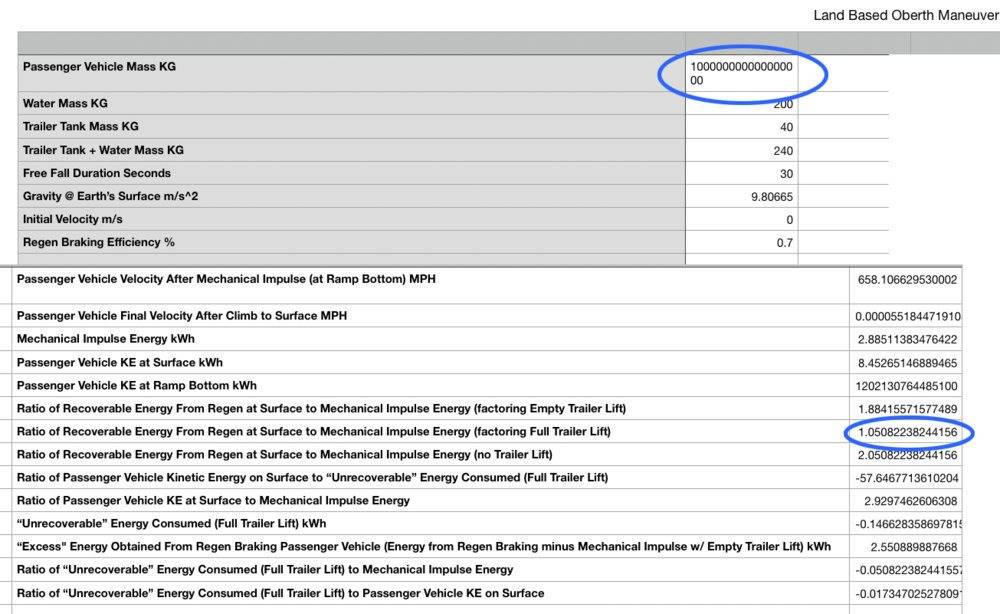Viewport: 1000px width, 614px height.
Task: Click the KE at Surface to Mechanical Impulse label
Action: click(x=213, y=500)
